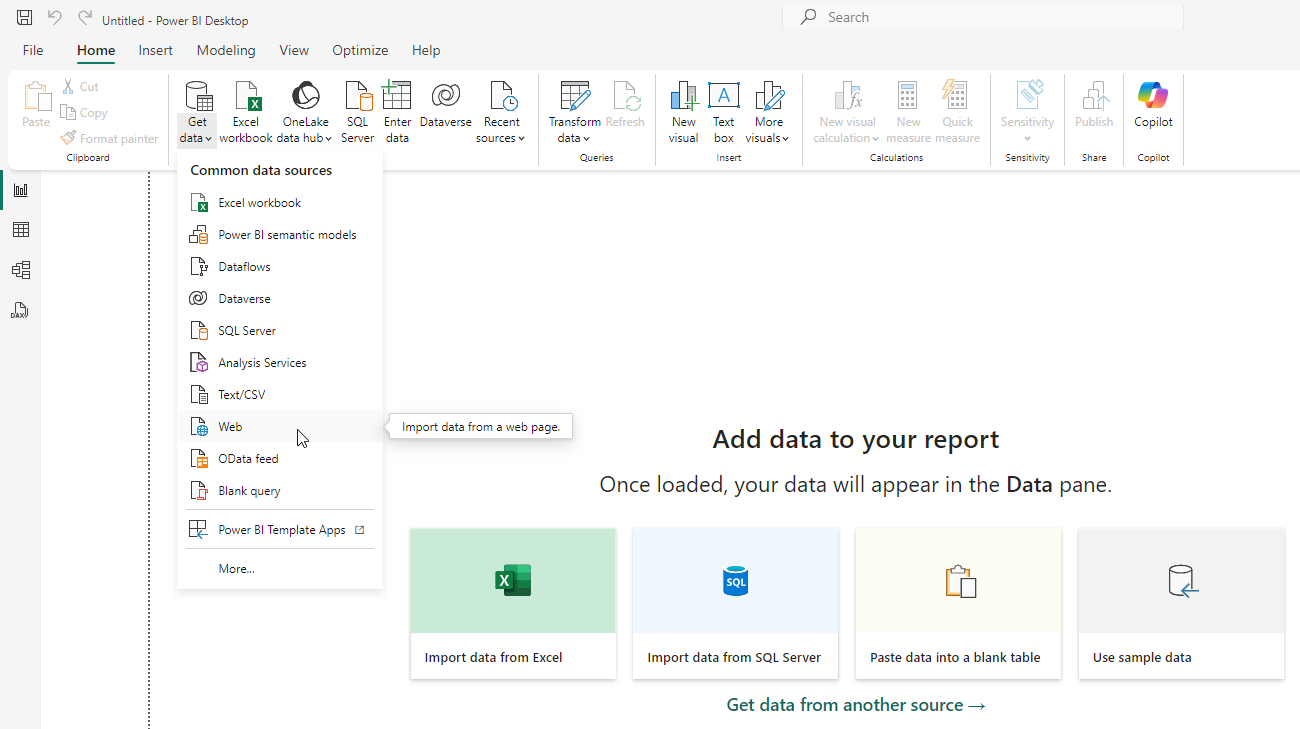Switch to the Insert ribbon tab
Screen dimensions: 1300x729
pos(155,50)
